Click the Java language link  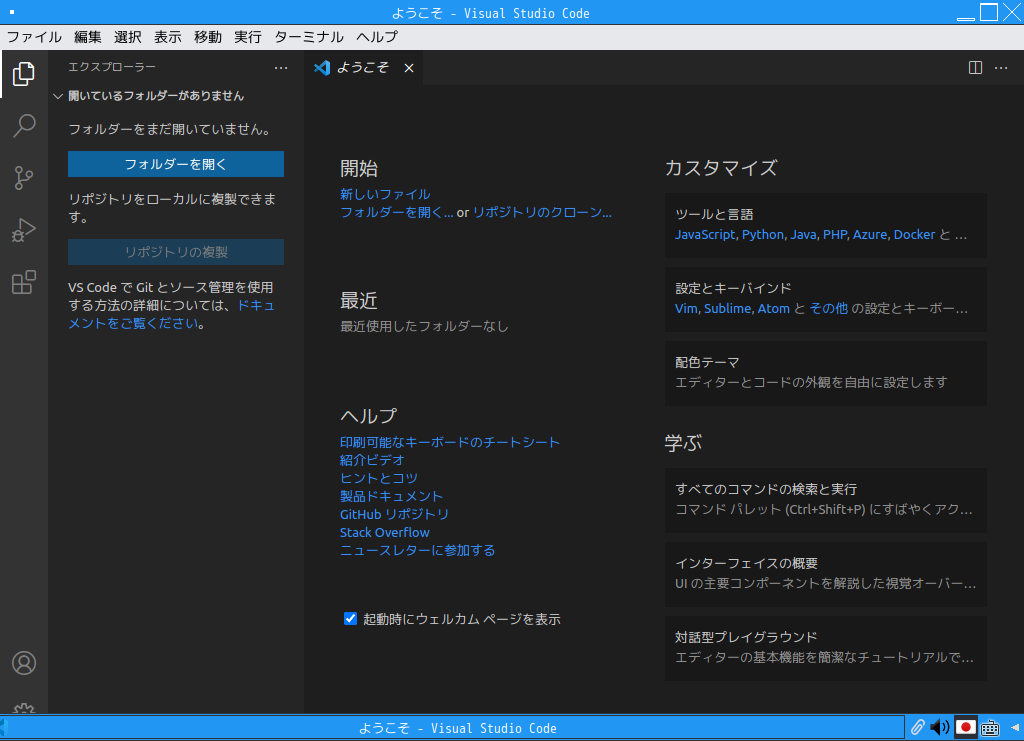coord(803,234)
